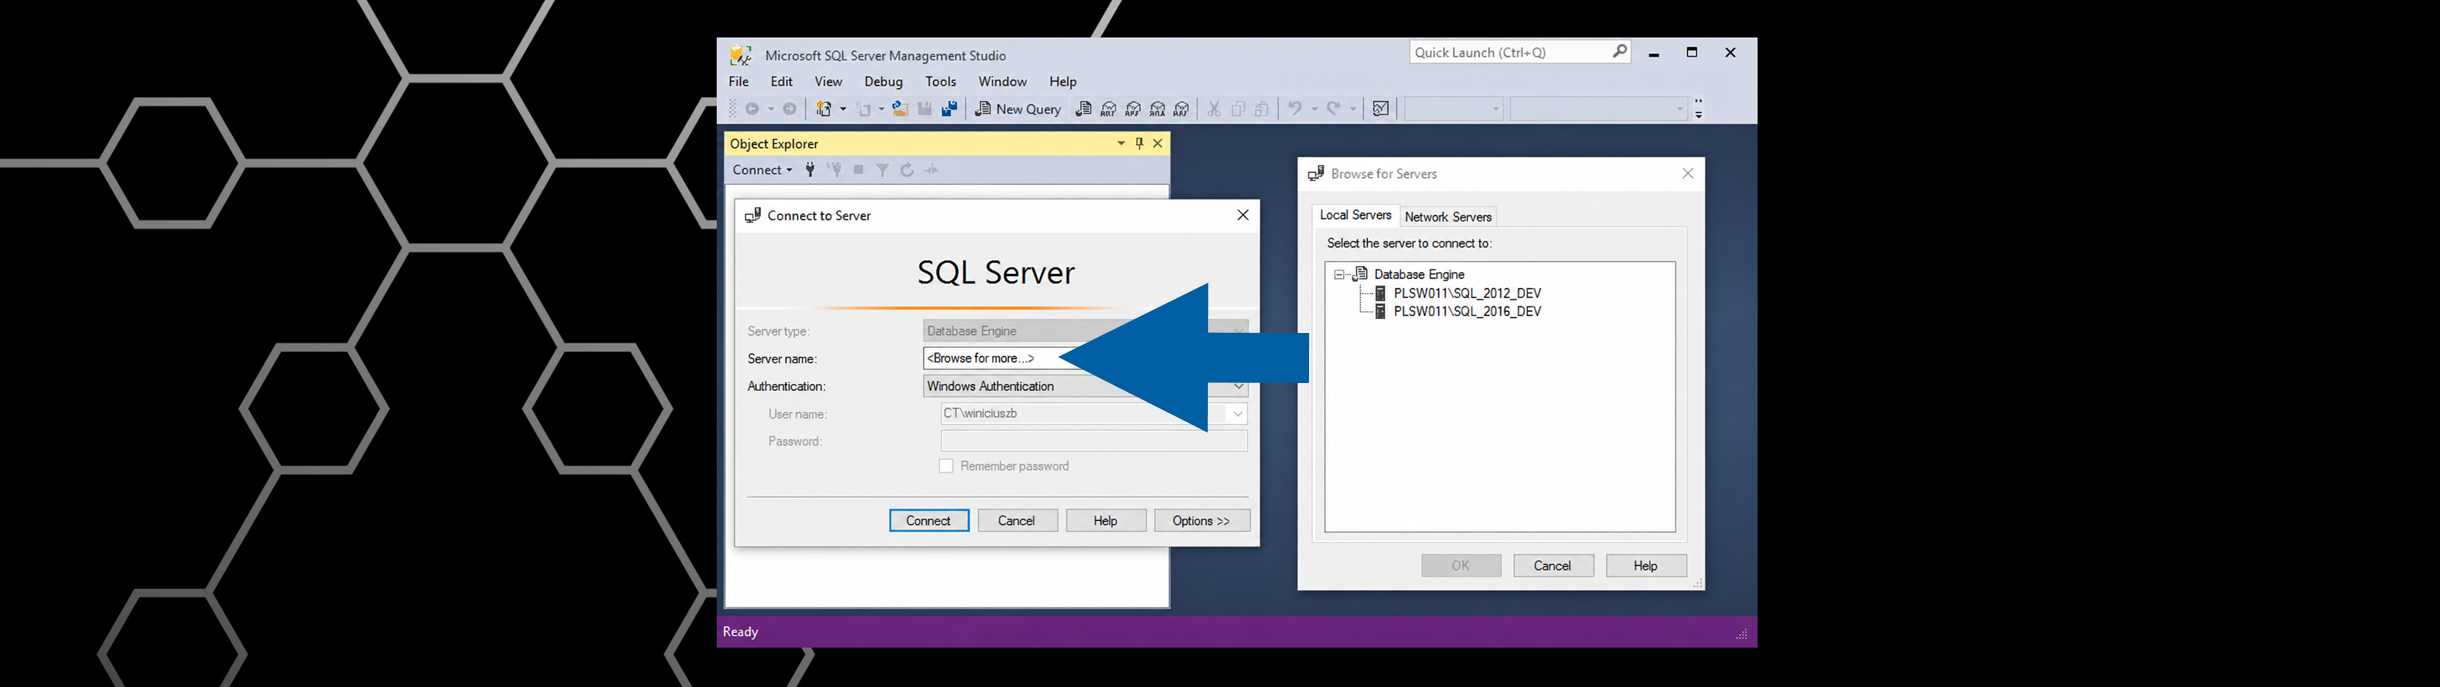
Task: Click the Analysis Services DAX Query icon
Action: 1182,109
